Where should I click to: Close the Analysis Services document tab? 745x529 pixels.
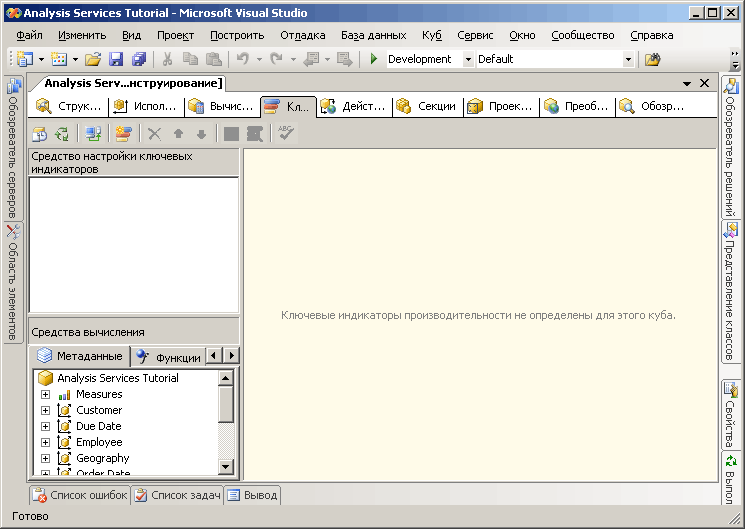(705, 83)
